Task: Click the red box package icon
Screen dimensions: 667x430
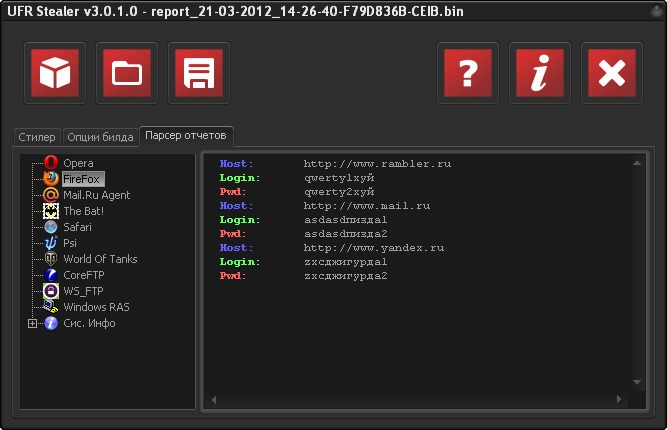Action: pos(54,73)
